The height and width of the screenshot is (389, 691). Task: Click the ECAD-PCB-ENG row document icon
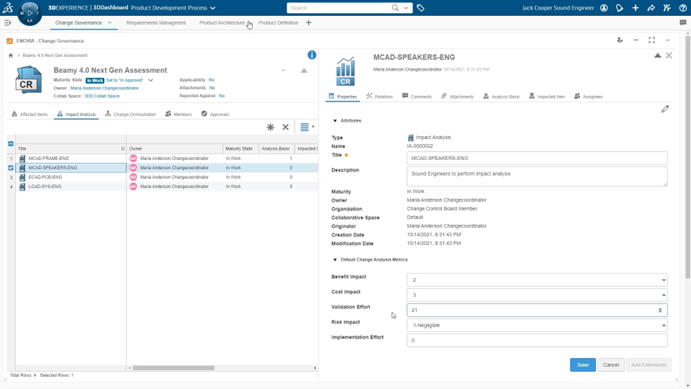click(x=22, y=177)
